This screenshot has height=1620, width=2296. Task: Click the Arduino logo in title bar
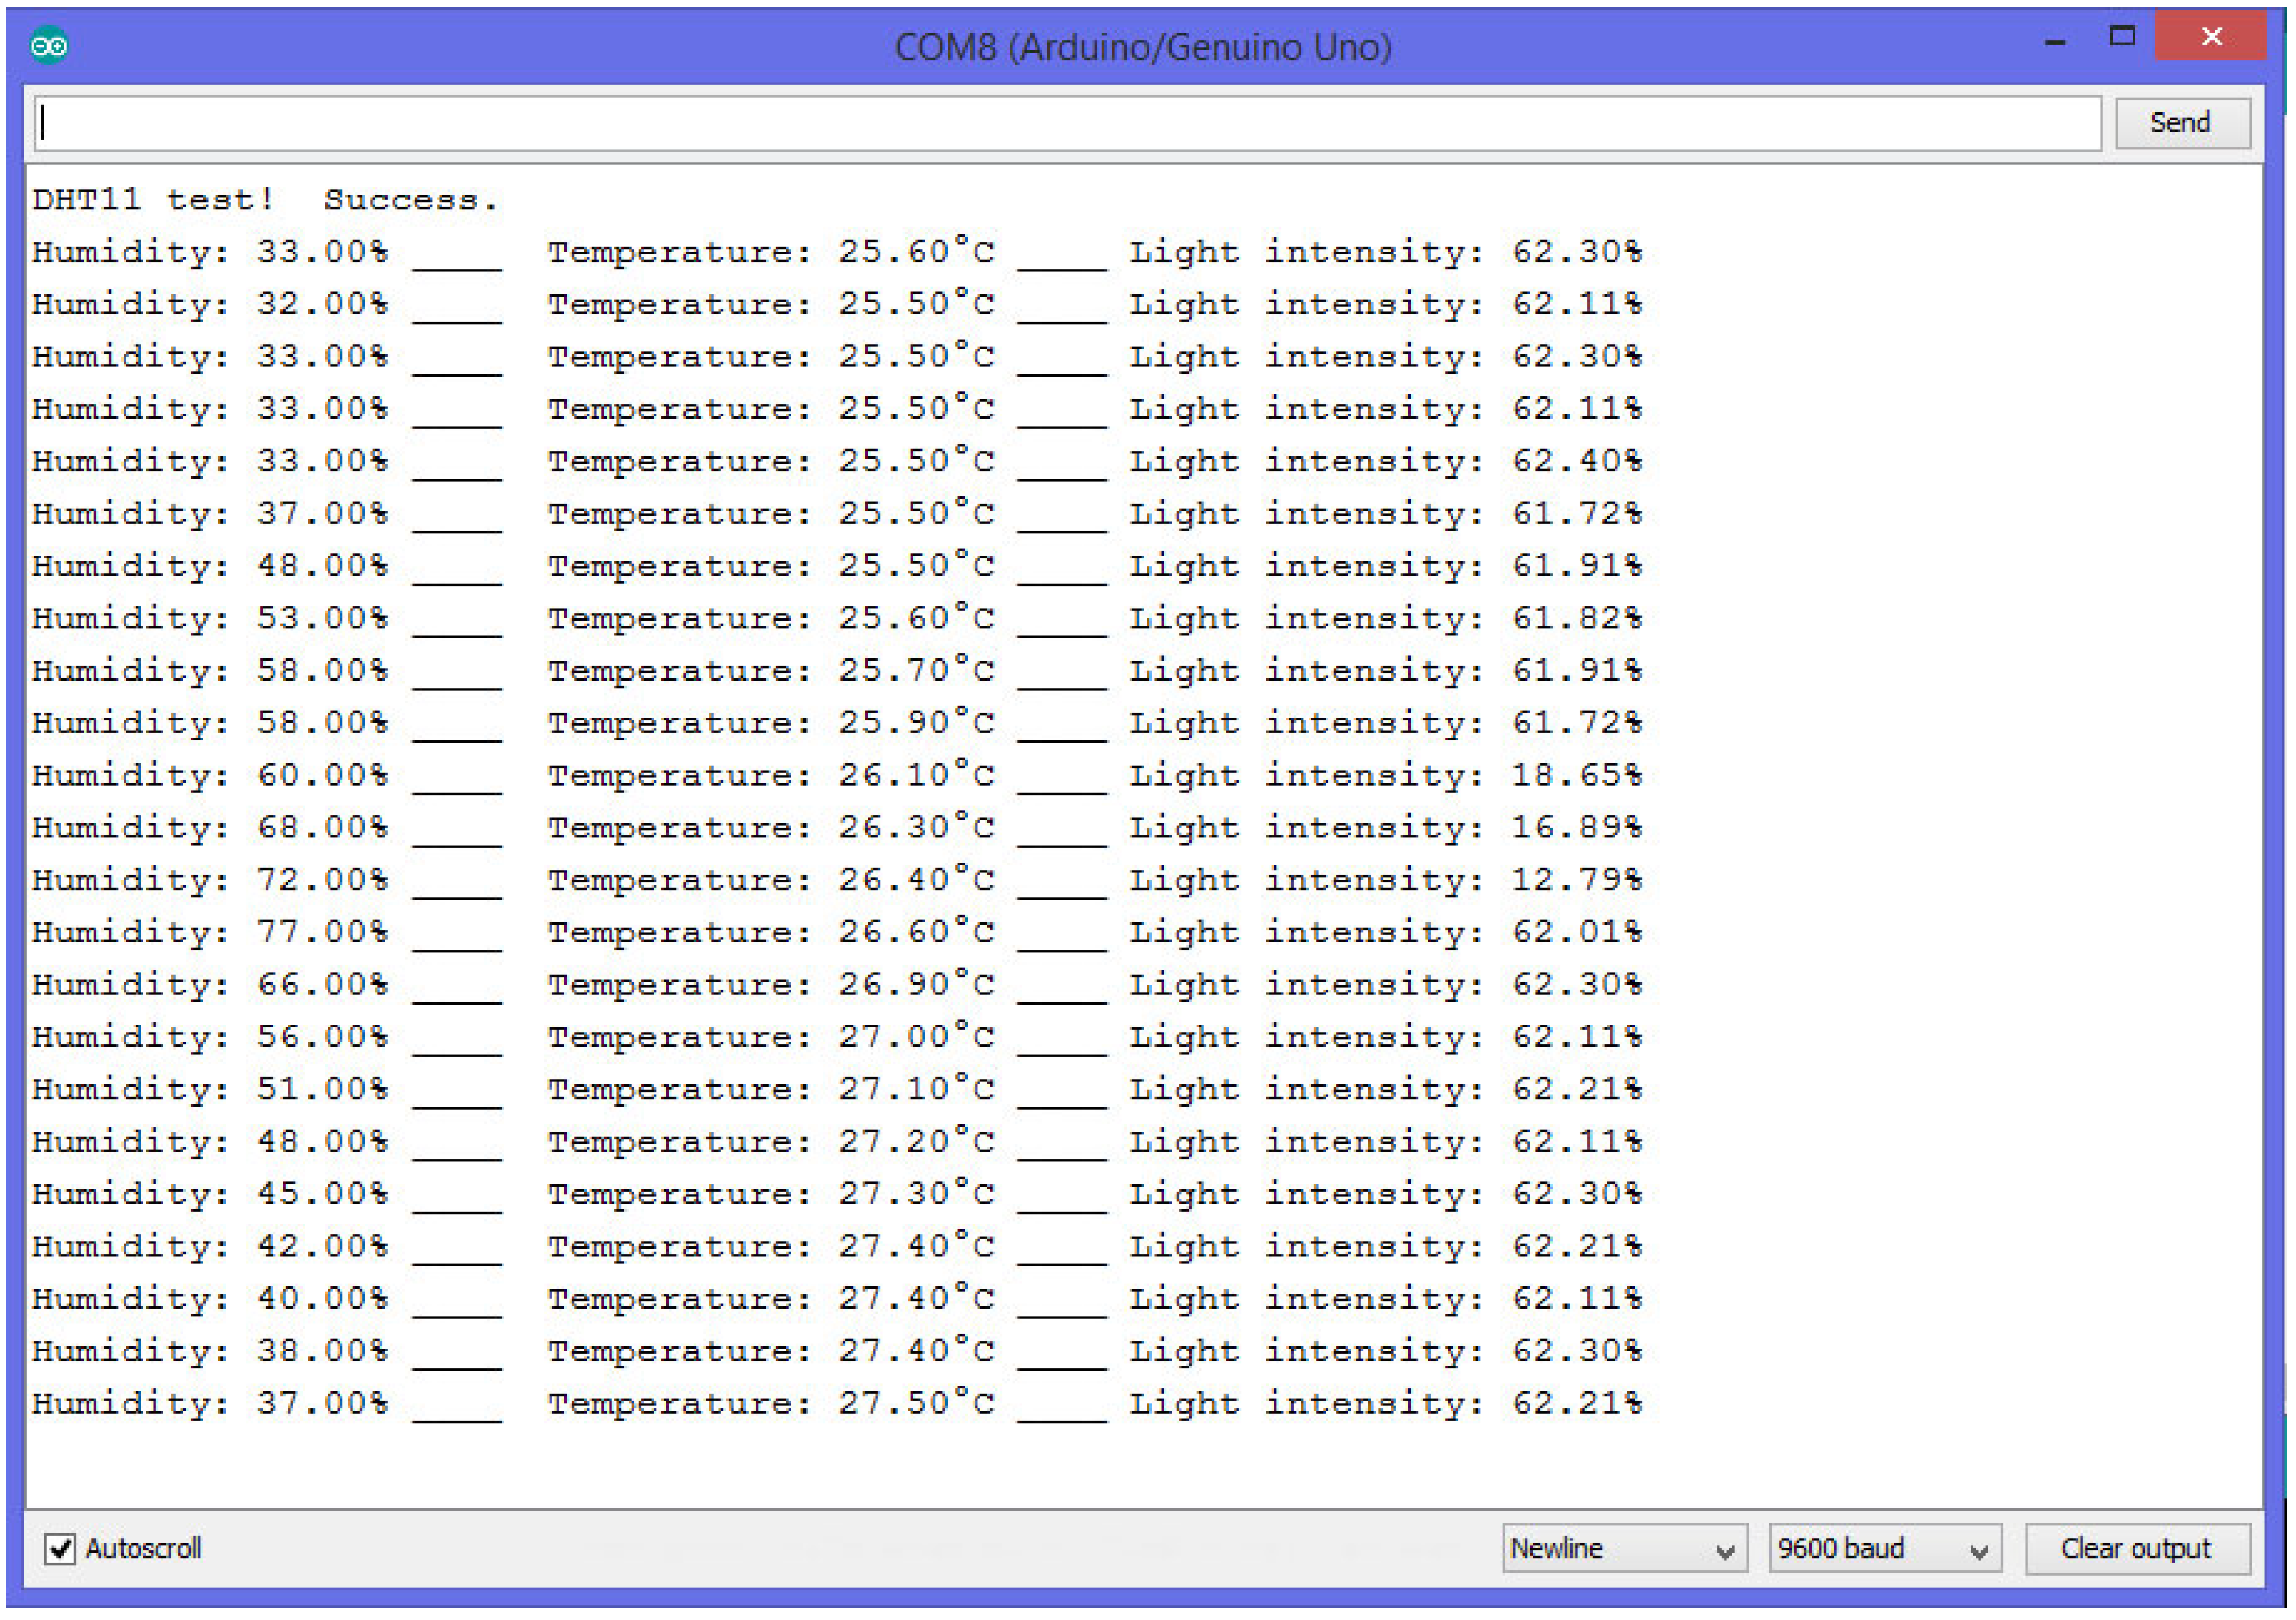pos(48,46)
